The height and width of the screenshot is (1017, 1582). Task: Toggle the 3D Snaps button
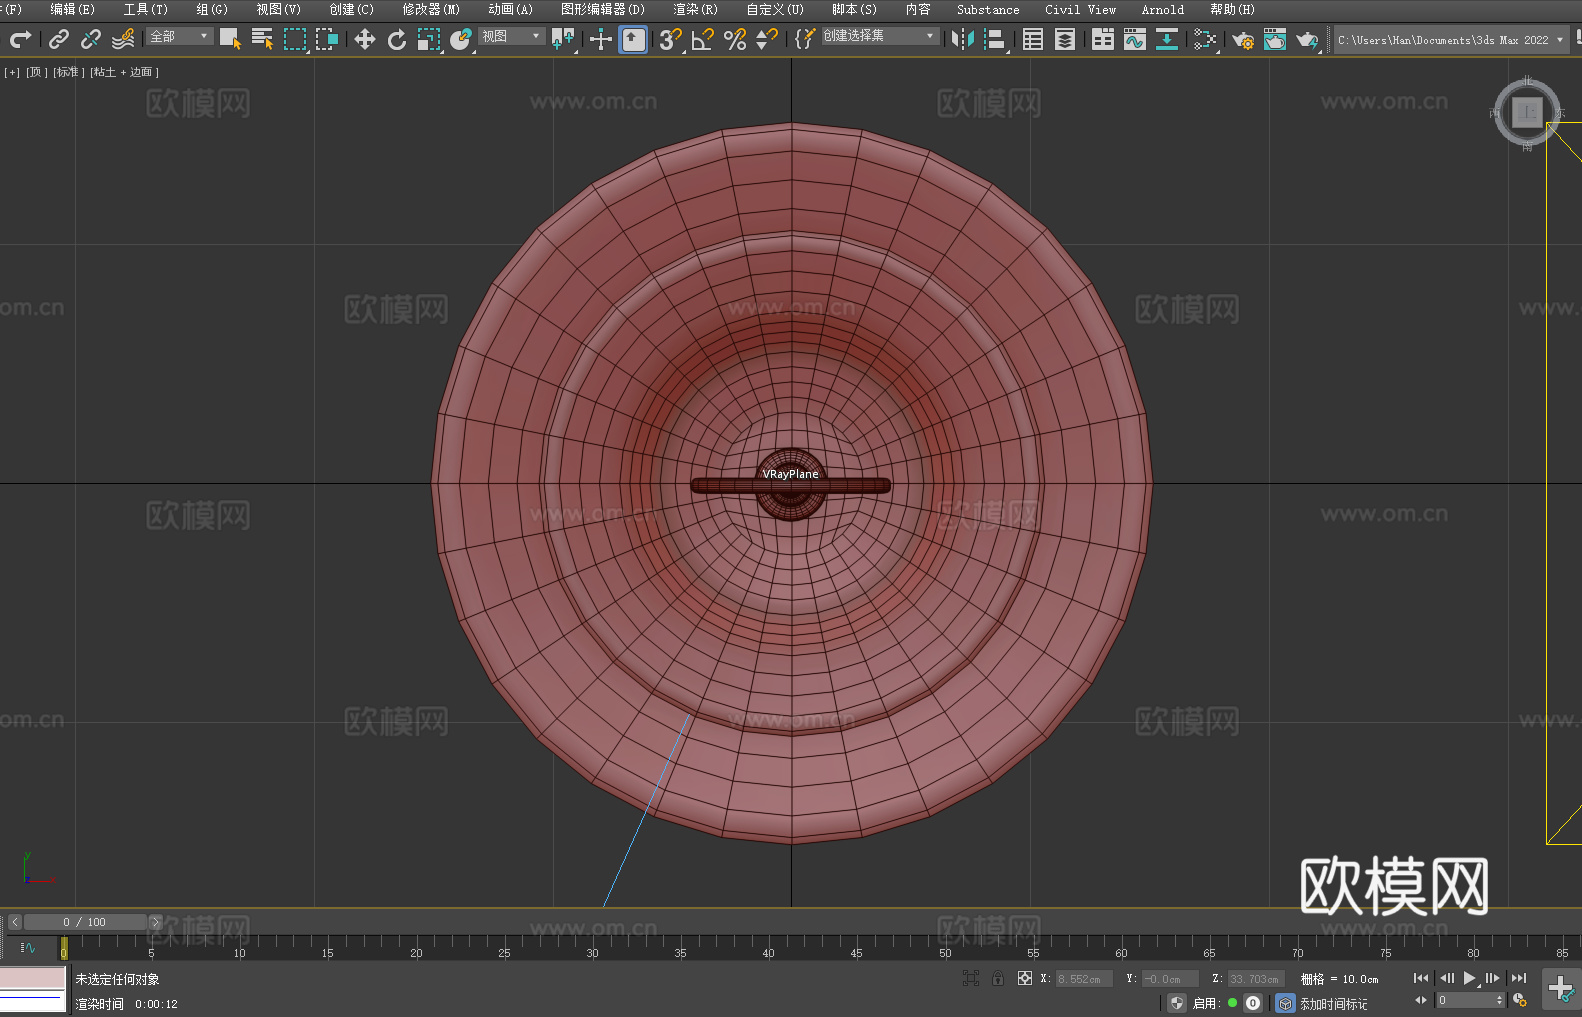coord(670,39)
